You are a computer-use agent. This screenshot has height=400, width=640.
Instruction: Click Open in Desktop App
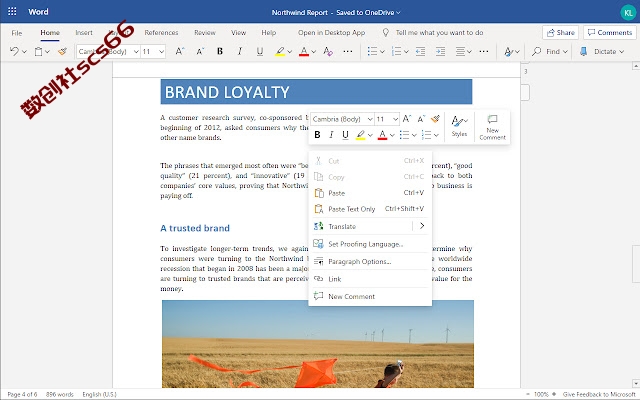click(331, 33)
